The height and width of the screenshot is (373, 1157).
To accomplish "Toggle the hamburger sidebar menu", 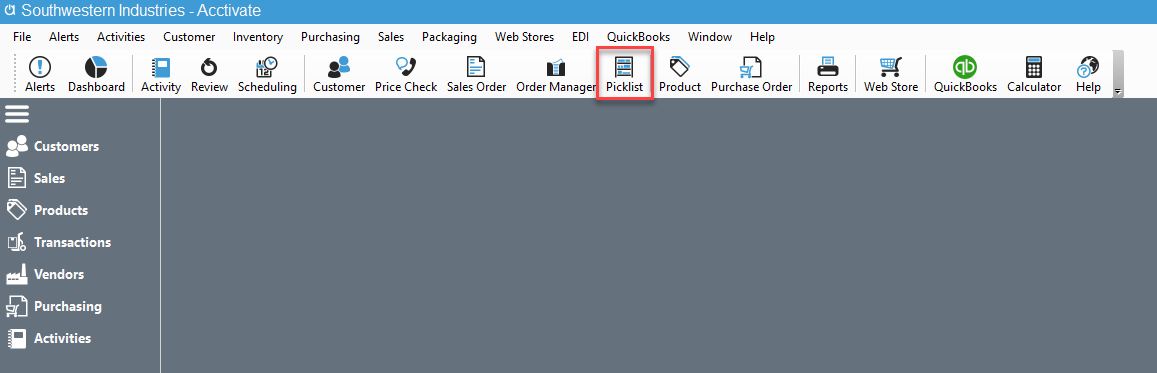I will coord(17,114).
